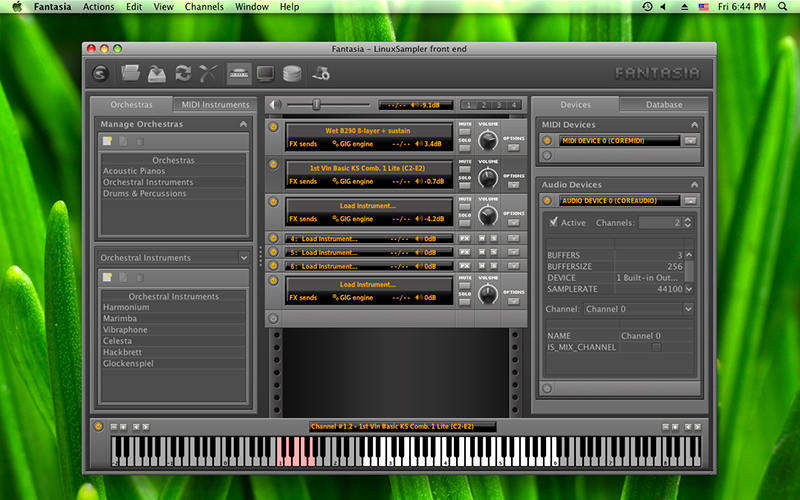
Task: Collapse the MIDI Devices panel
Action: [694, 124]
